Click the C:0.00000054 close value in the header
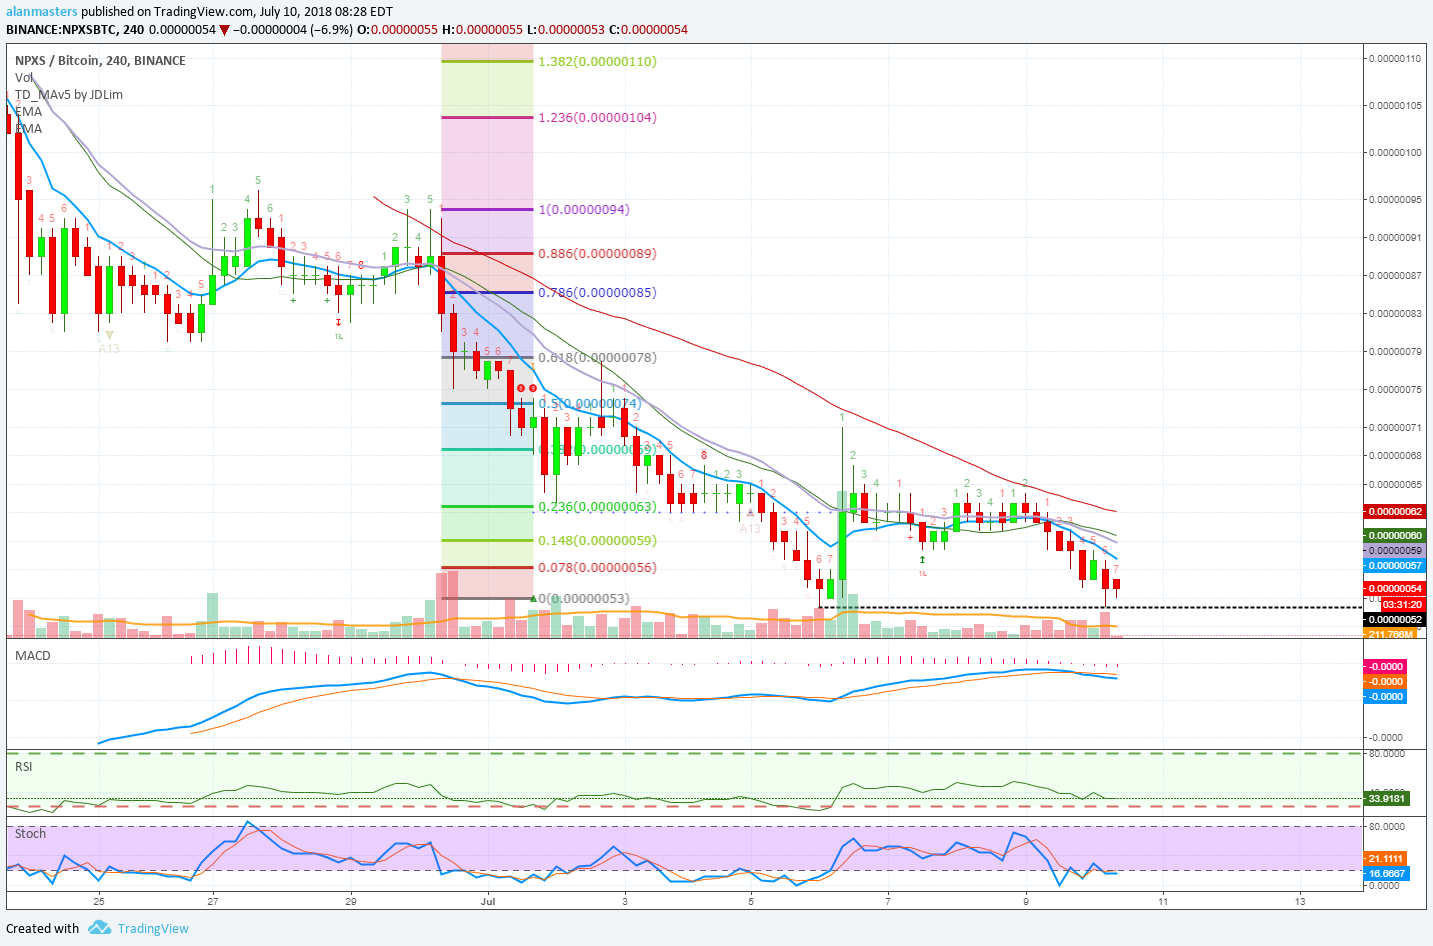This screenshot has width=1433, height=946. tap(648, 29)
